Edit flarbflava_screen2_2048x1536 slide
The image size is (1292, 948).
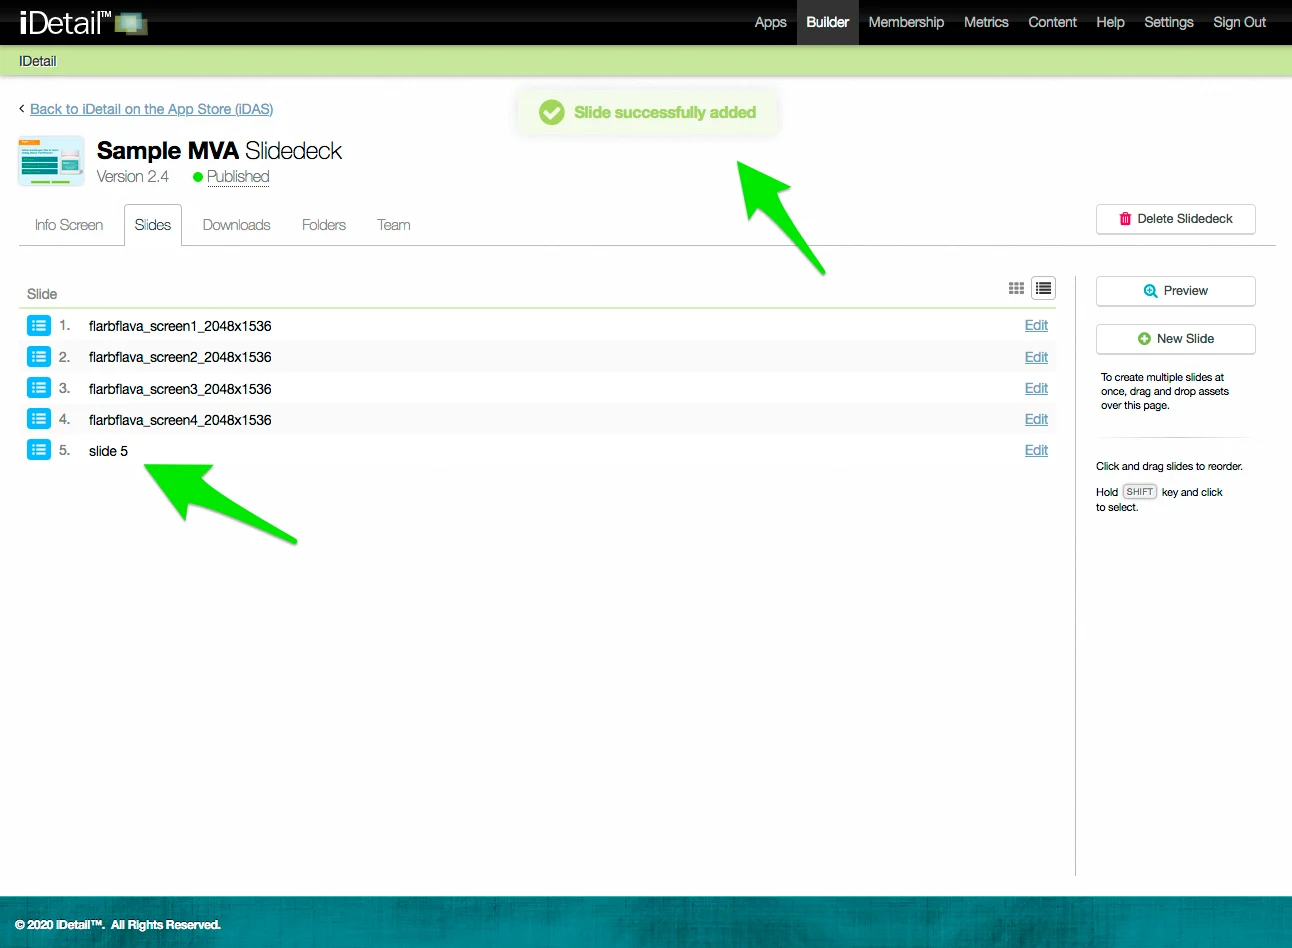[1036, 357]
